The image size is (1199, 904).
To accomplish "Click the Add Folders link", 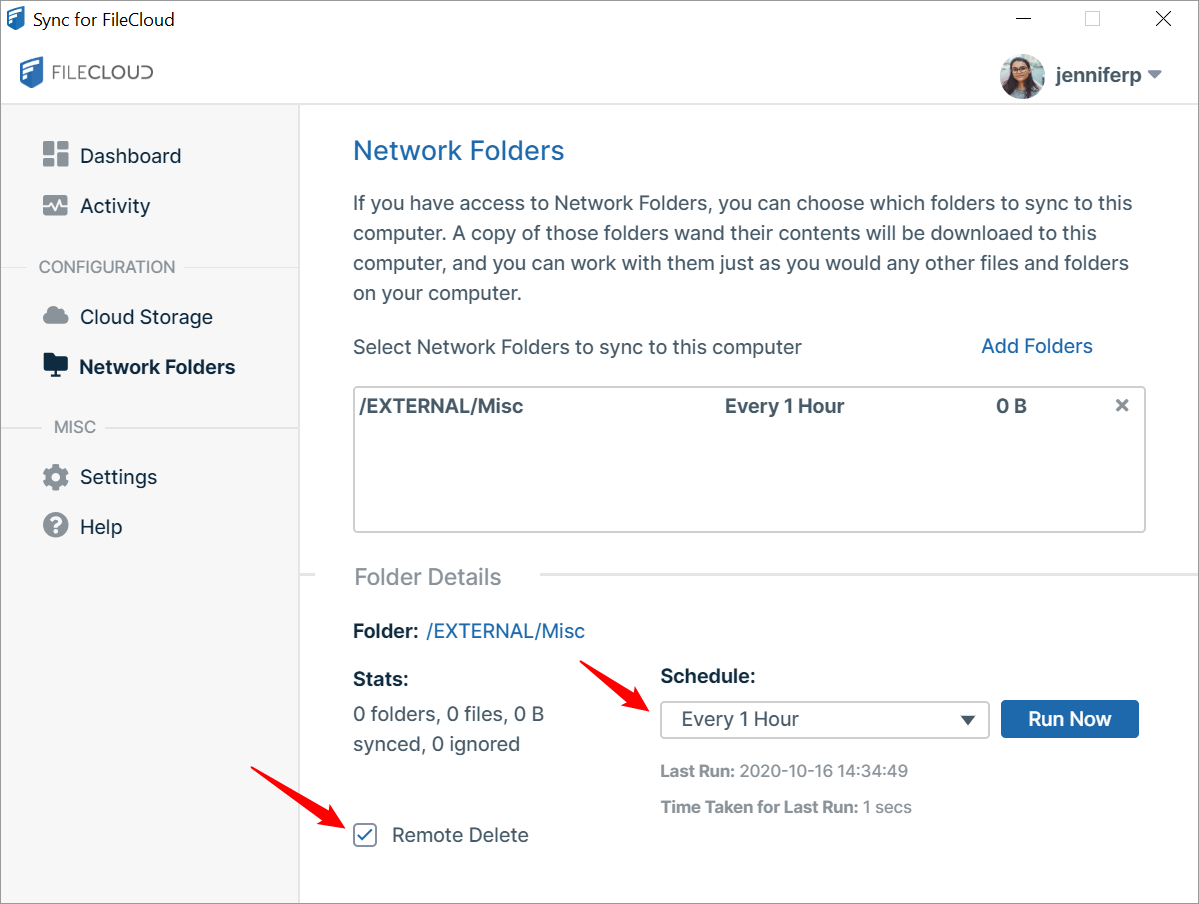I will click(x=1036, y=346).
